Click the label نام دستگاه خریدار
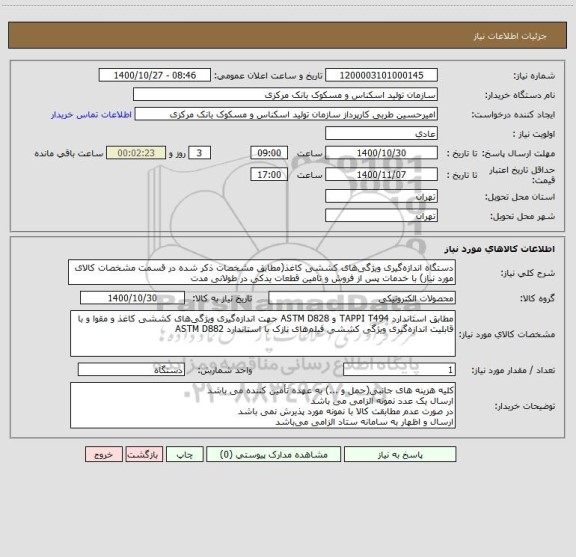This screenshot has width=576, height=557. pos(520,95)
